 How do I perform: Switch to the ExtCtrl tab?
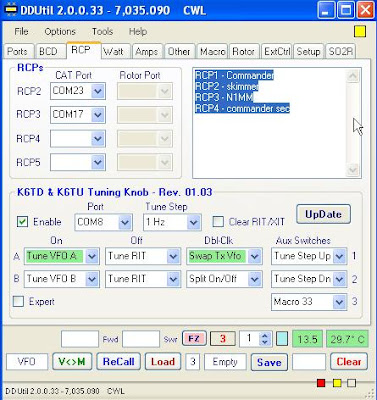[x=277, y=52]
